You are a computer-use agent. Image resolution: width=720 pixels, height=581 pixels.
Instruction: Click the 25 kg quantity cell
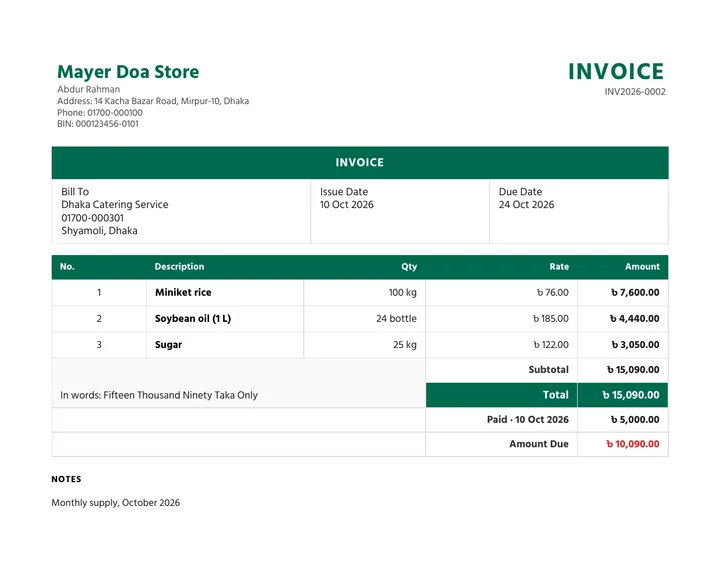pos(365,345)
